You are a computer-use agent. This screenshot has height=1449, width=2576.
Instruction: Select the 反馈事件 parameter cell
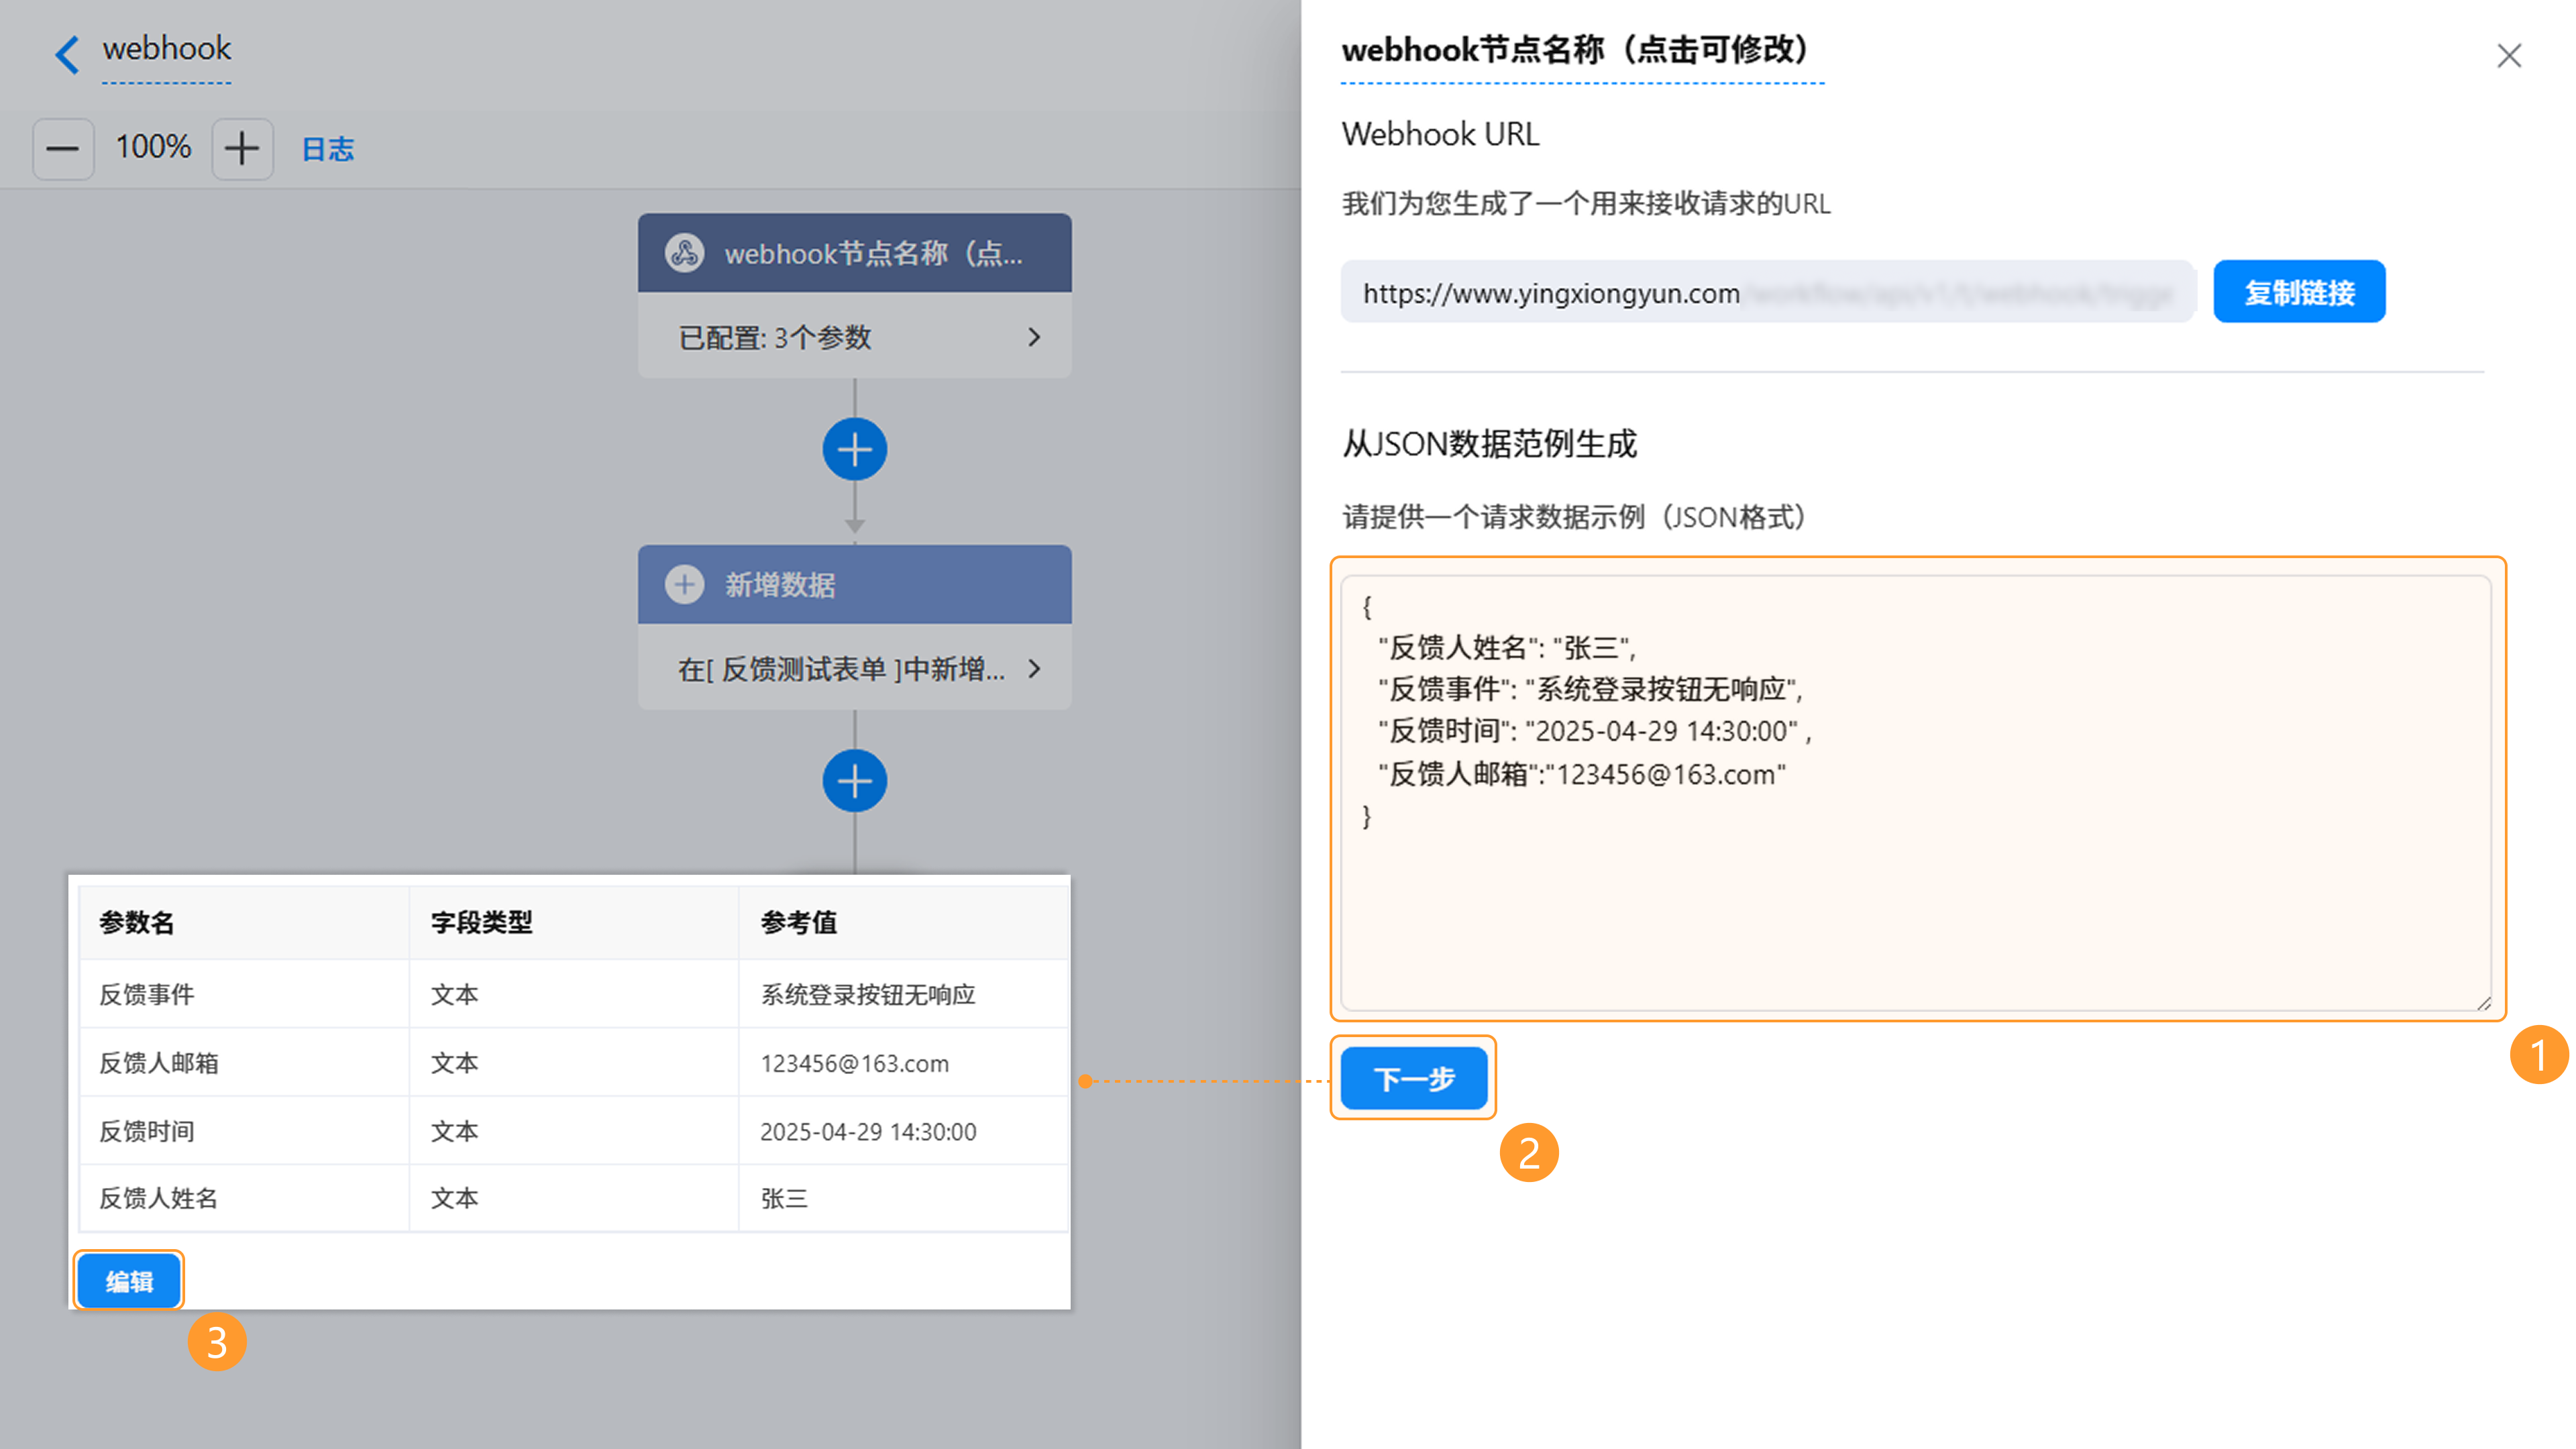pos(244,994)
